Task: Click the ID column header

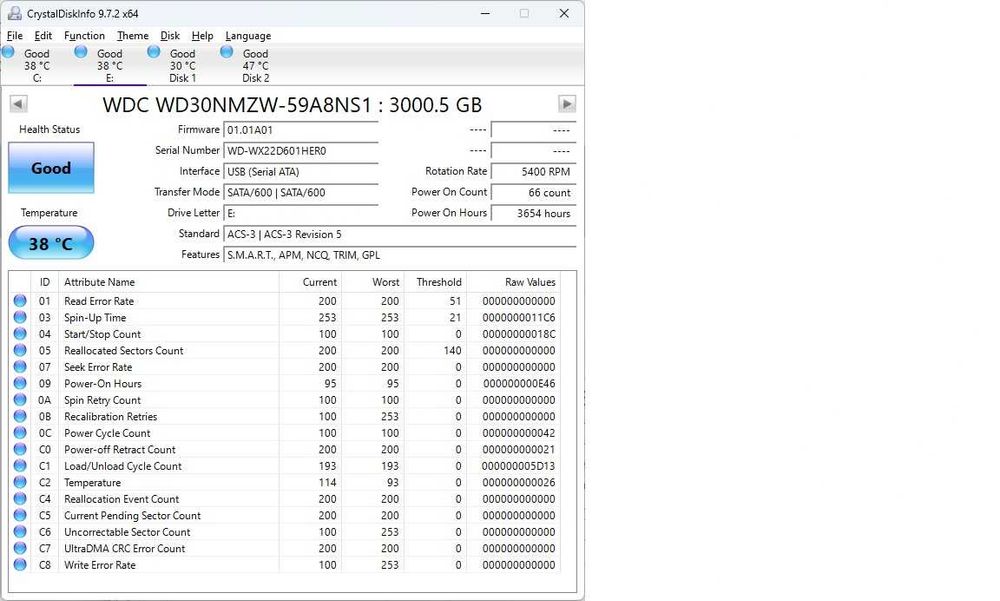Action: pos(45,282)
